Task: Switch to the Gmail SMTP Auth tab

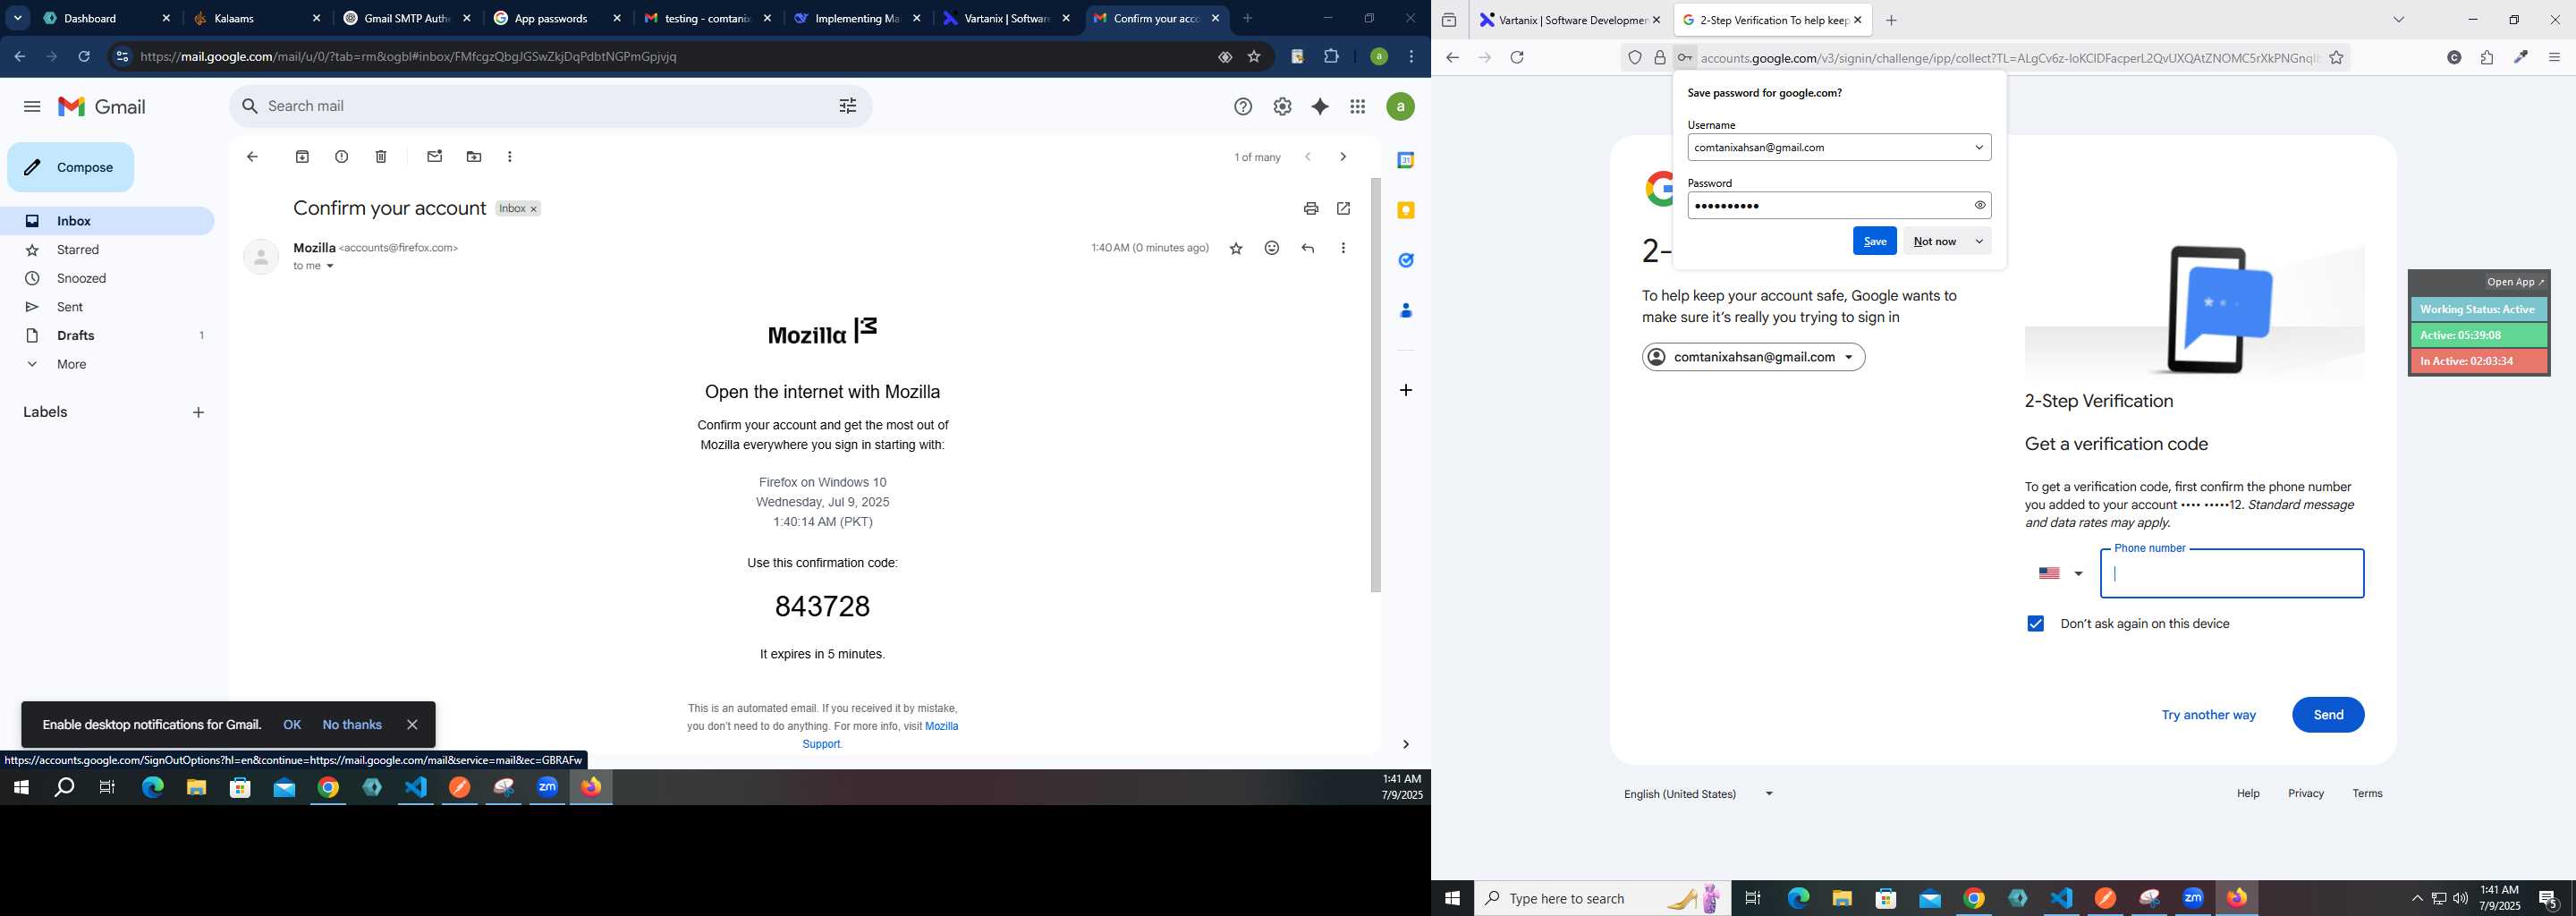Action: [x=408, y=18]
